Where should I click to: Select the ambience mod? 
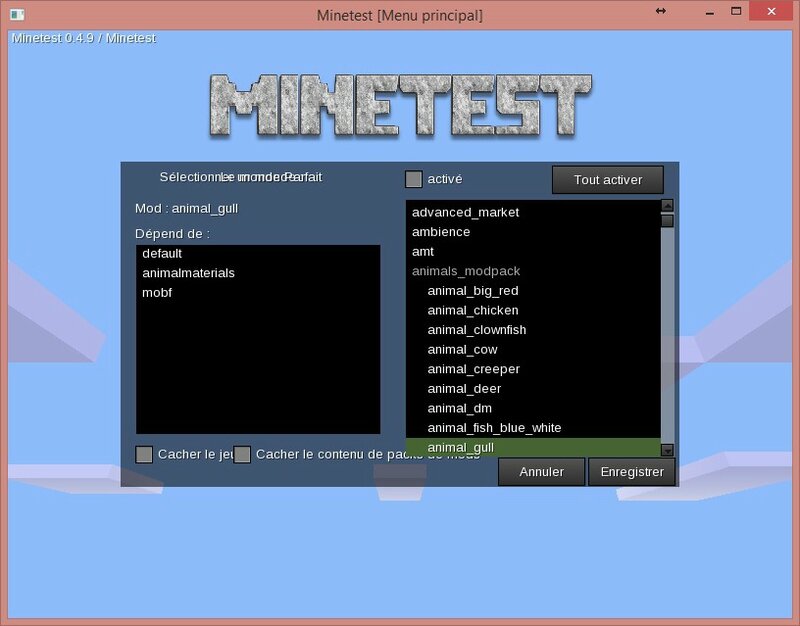point(441,232)
